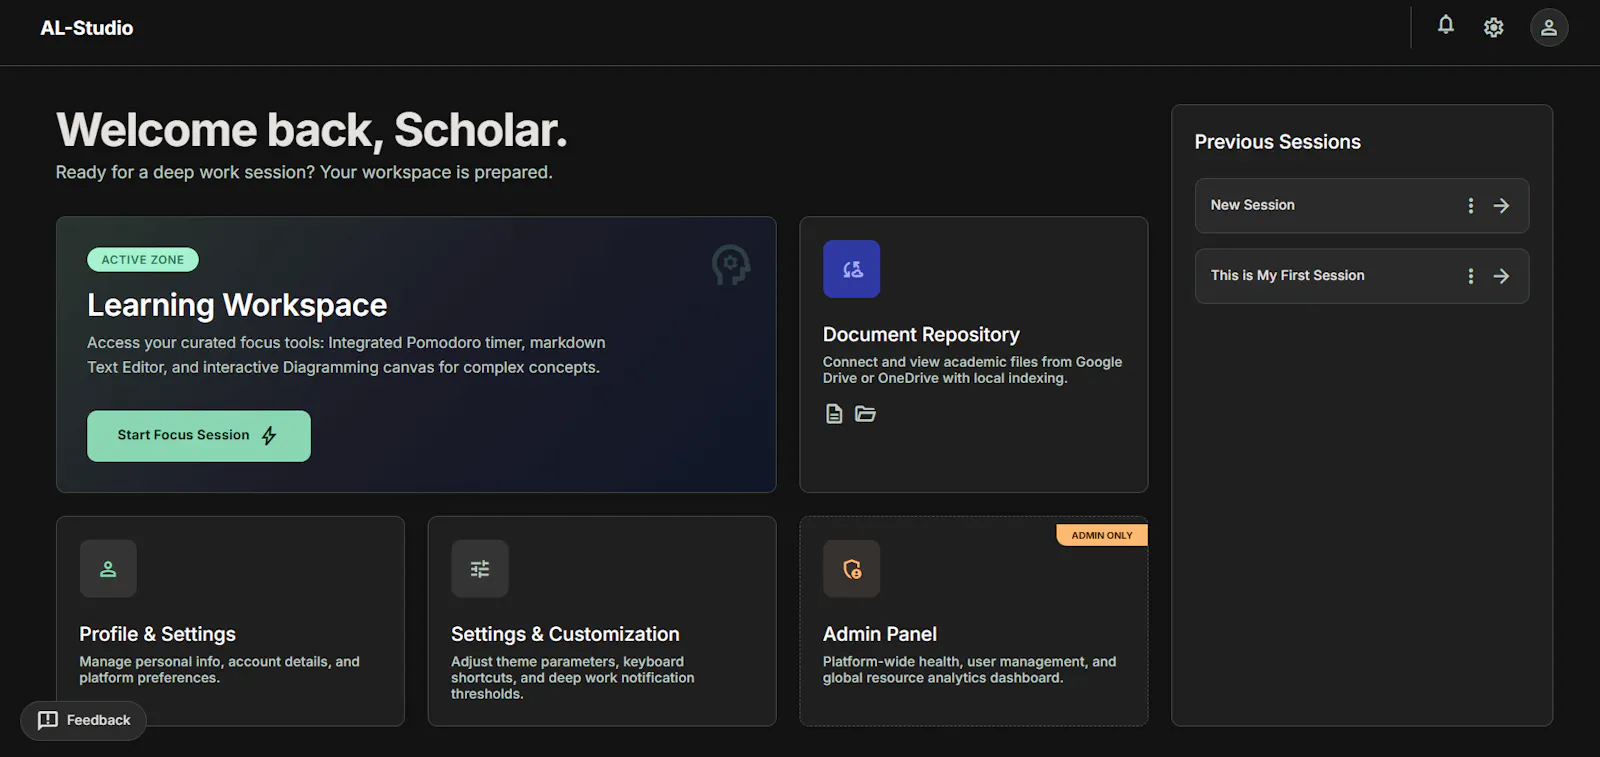The image size is (1600, 757).
Task: Click the Admin Panel shield icon
Action: click(x=852, y=569)
